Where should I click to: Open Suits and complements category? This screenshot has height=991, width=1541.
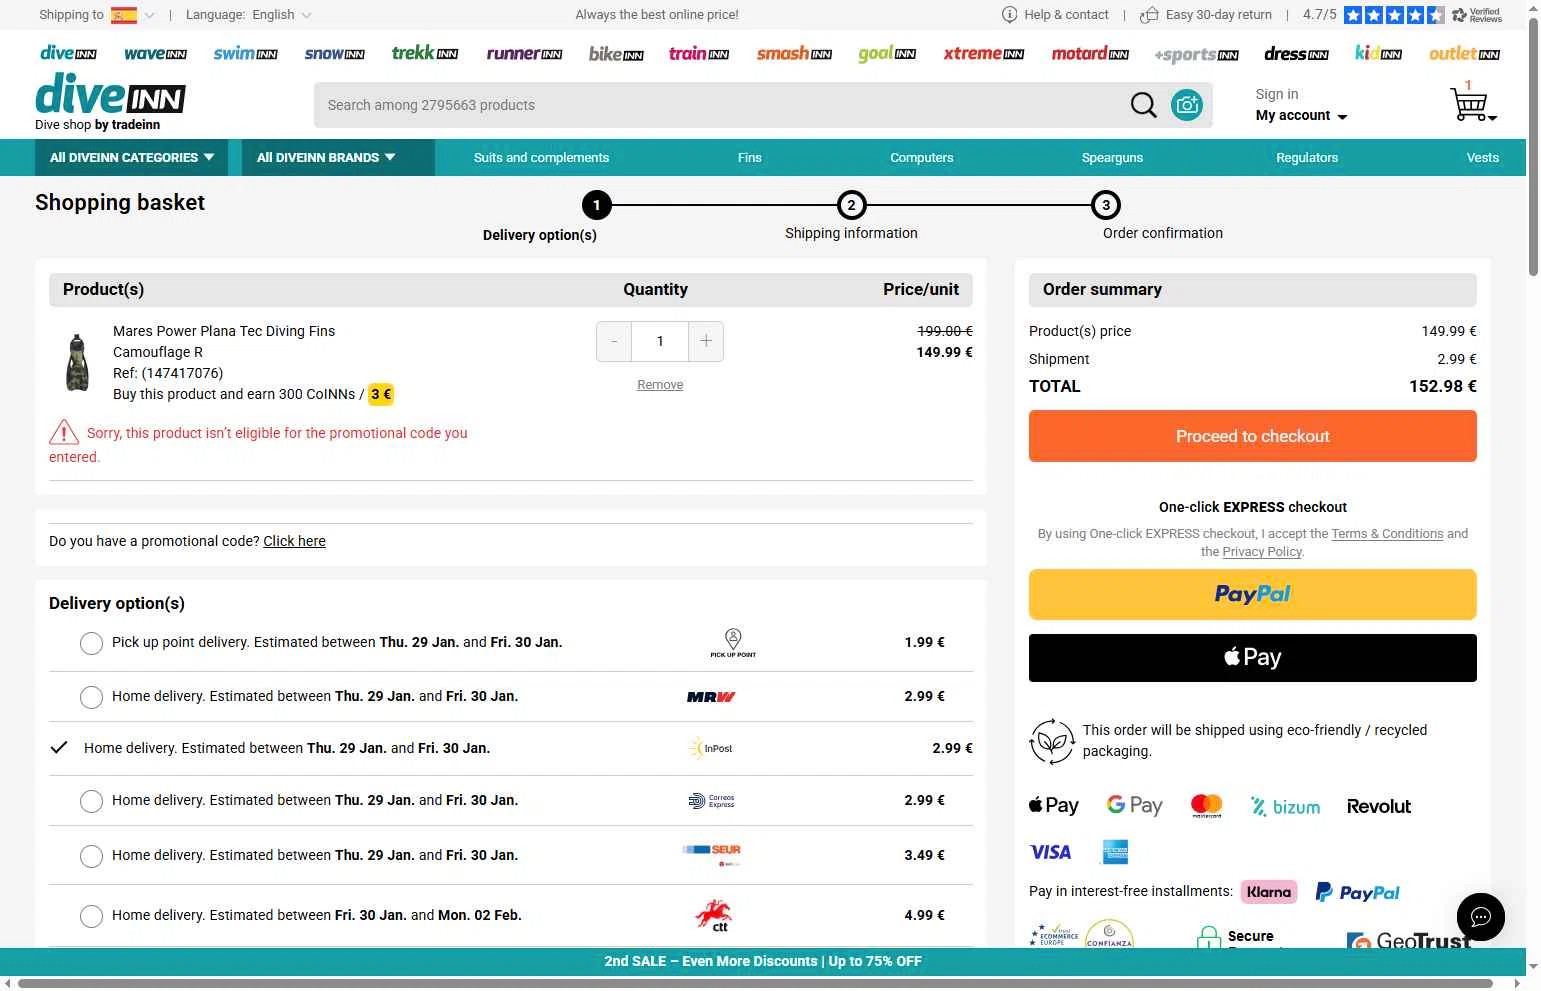coord(541,158)
